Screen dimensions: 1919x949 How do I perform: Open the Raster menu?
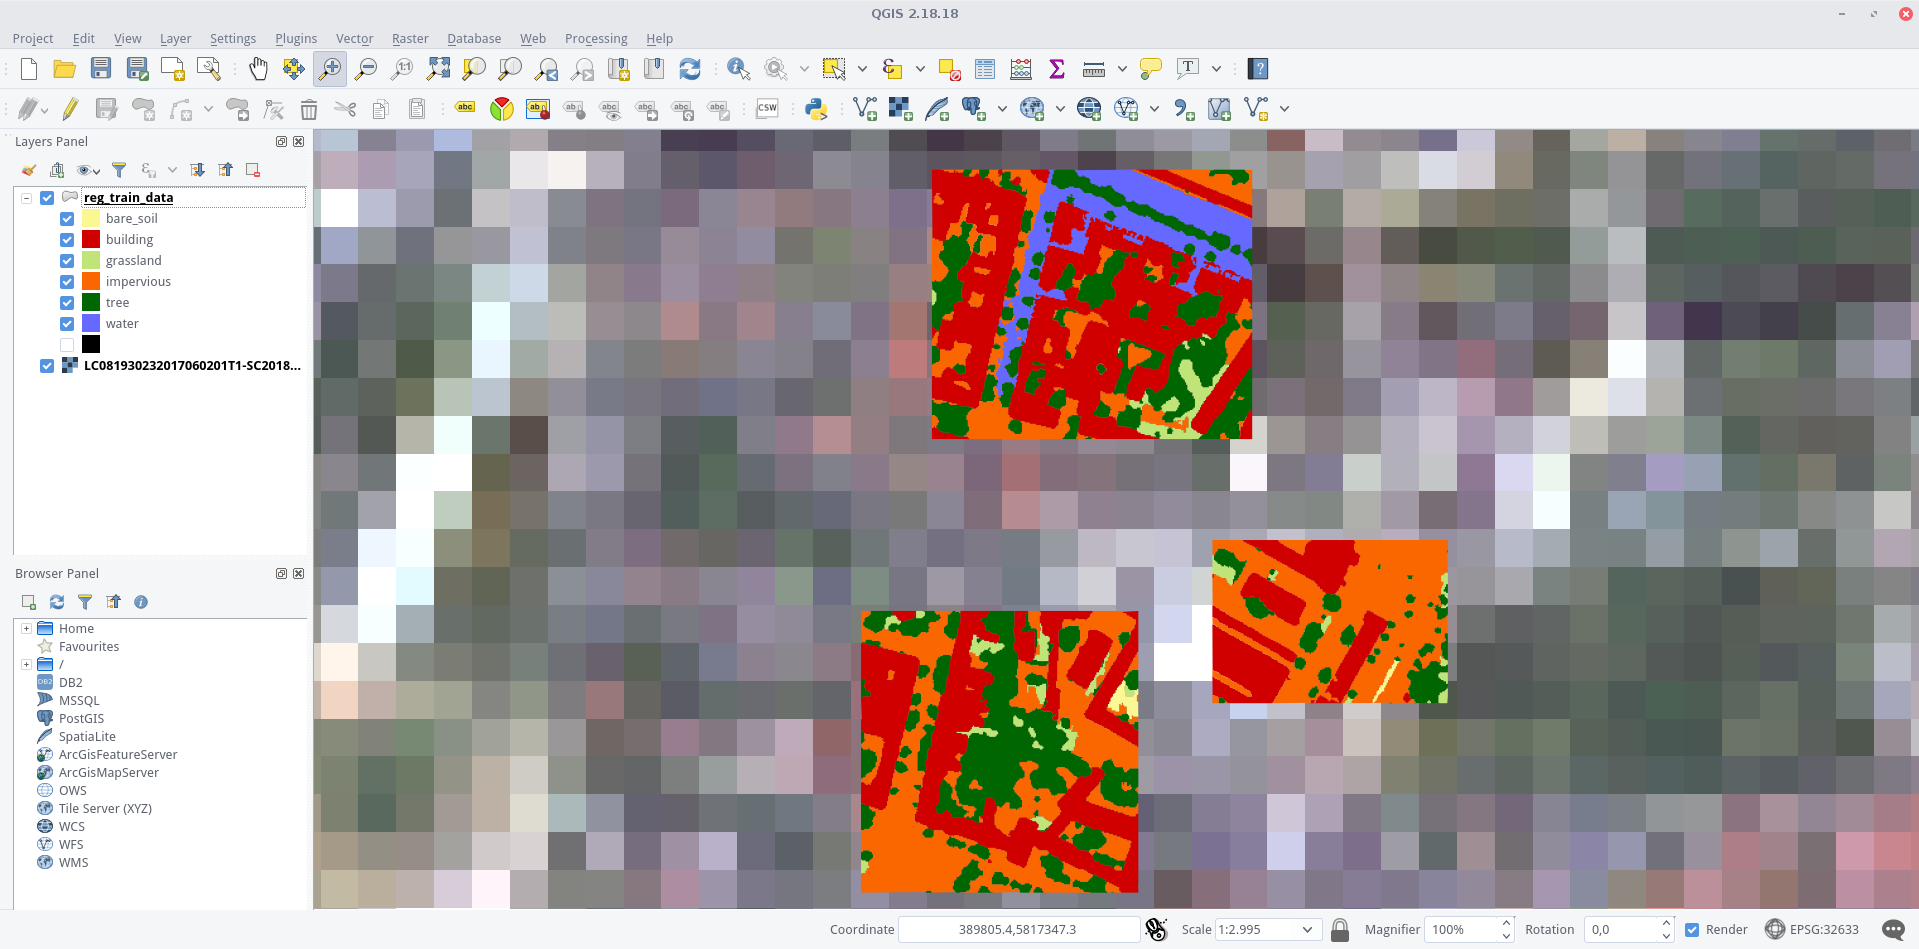click(x=410, y=39)
